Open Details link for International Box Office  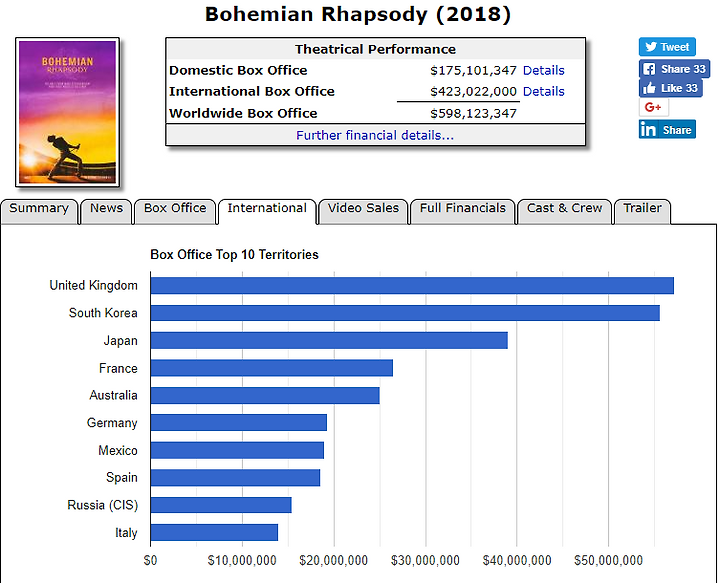click(x=543, y=92)
